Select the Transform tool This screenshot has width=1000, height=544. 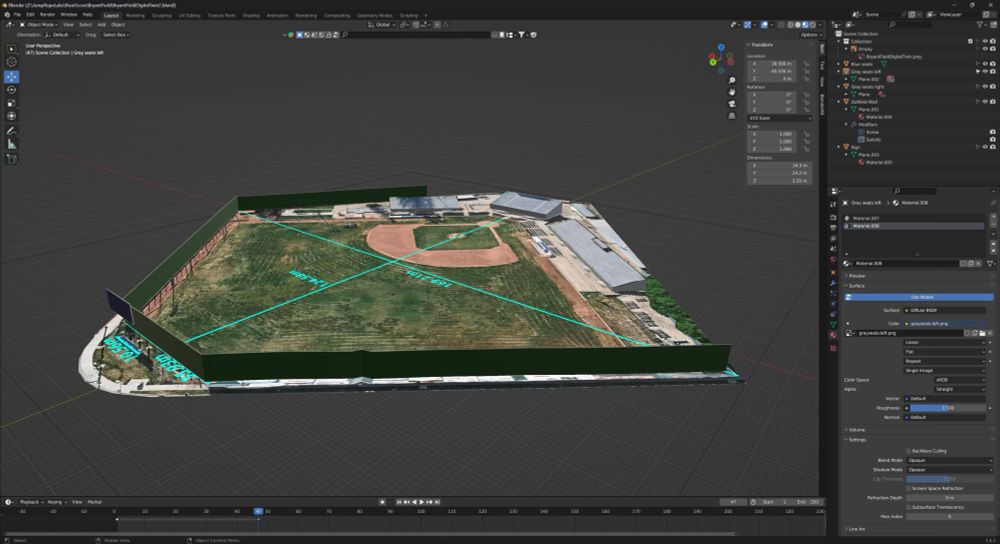(x=11, y=116)
